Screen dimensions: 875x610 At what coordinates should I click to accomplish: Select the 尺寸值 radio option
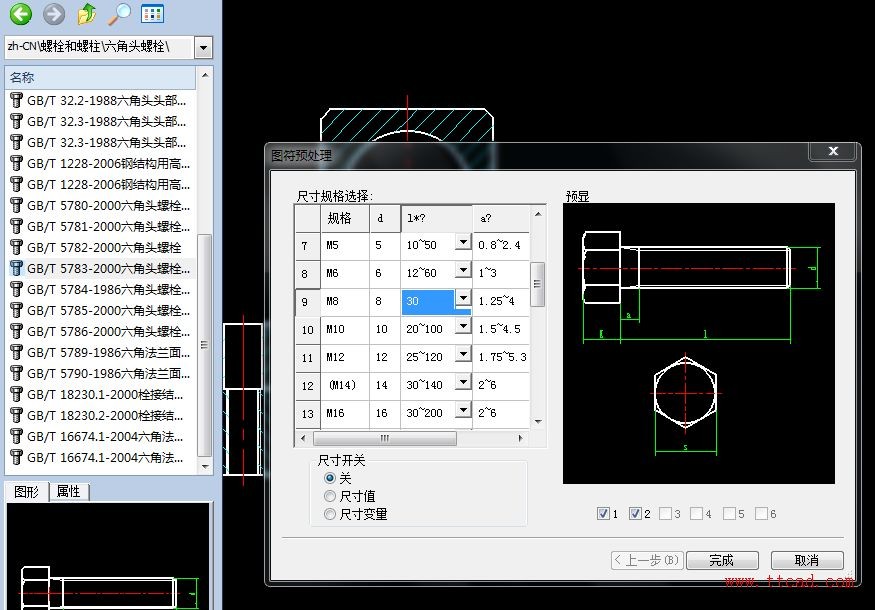coord(330,496)
